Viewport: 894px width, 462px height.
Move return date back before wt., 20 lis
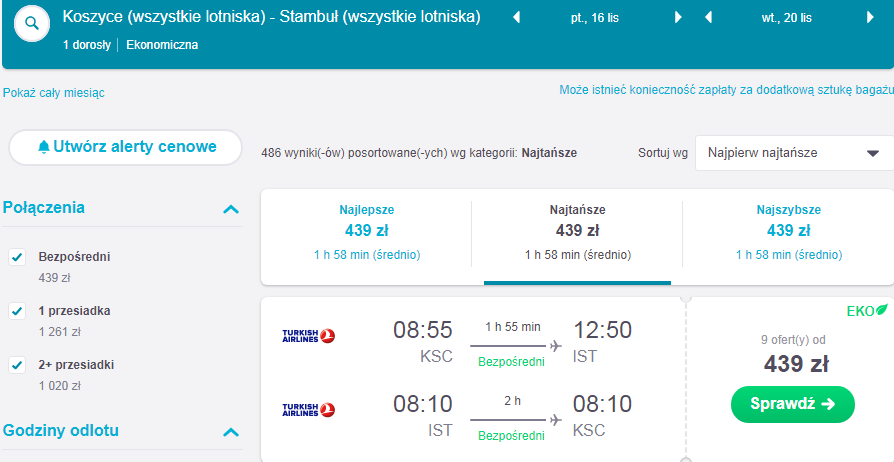[709, 18]
